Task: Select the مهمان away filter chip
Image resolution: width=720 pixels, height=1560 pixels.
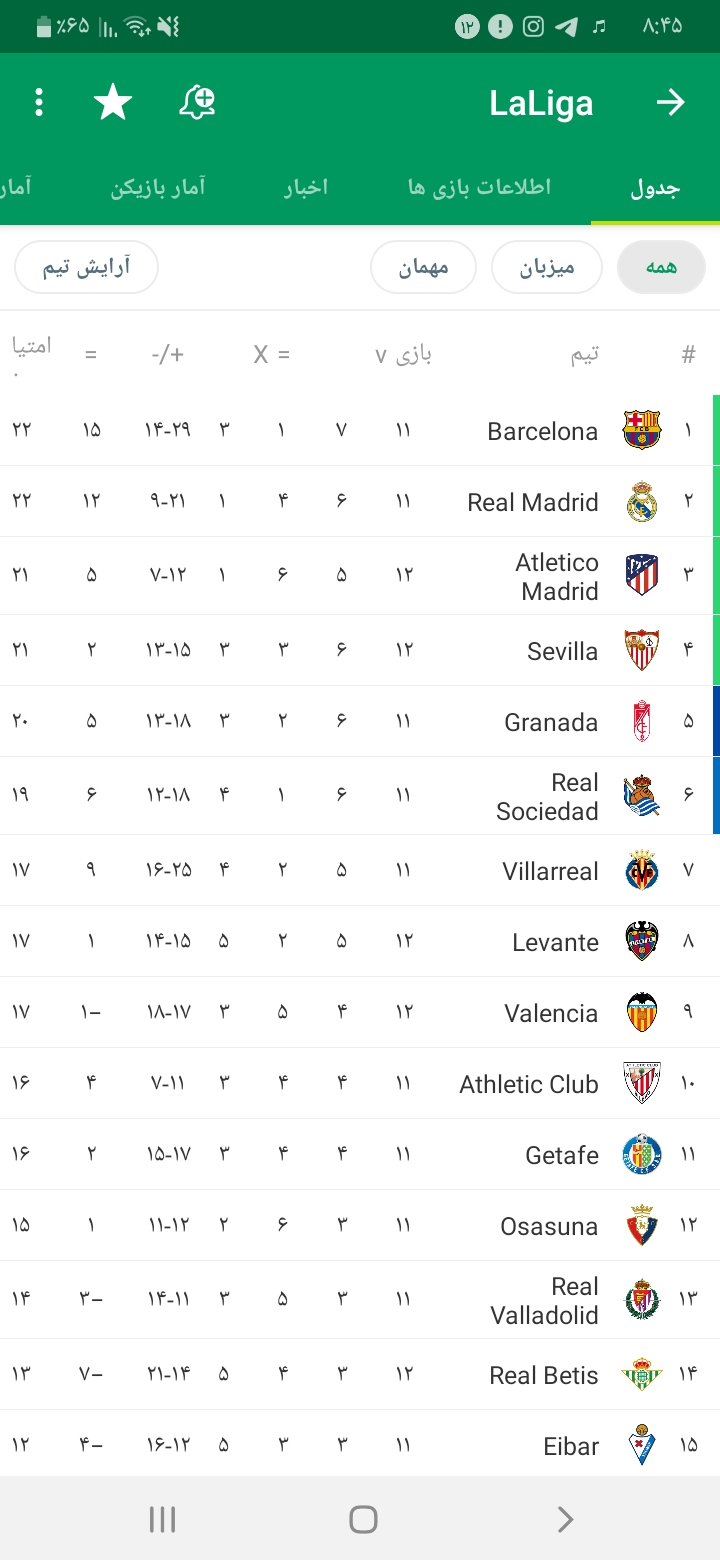Action: click(423, 267)
